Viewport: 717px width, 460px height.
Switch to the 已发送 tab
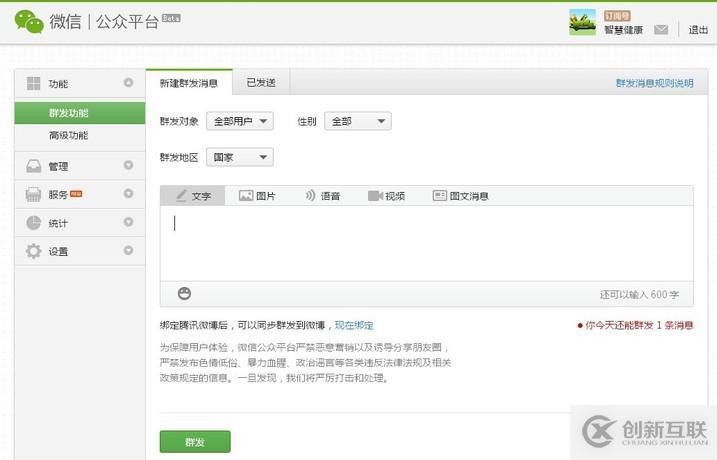pyautogui.click(x=261, y=82)
